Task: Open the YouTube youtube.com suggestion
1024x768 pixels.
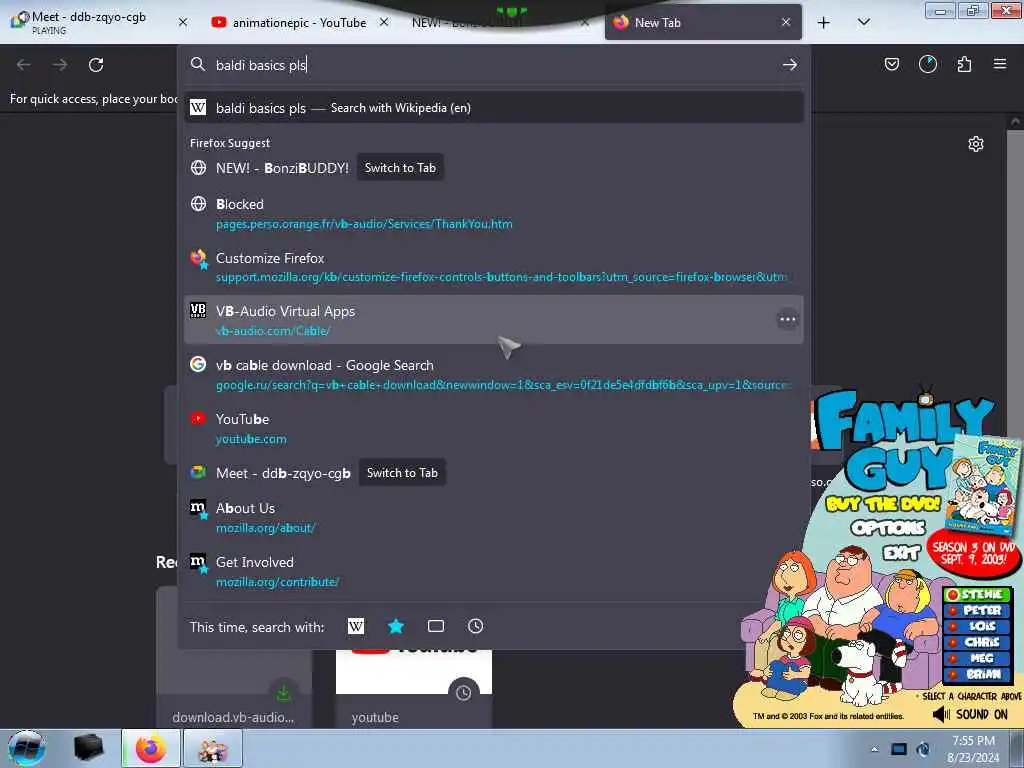Action: coord(494,428)
